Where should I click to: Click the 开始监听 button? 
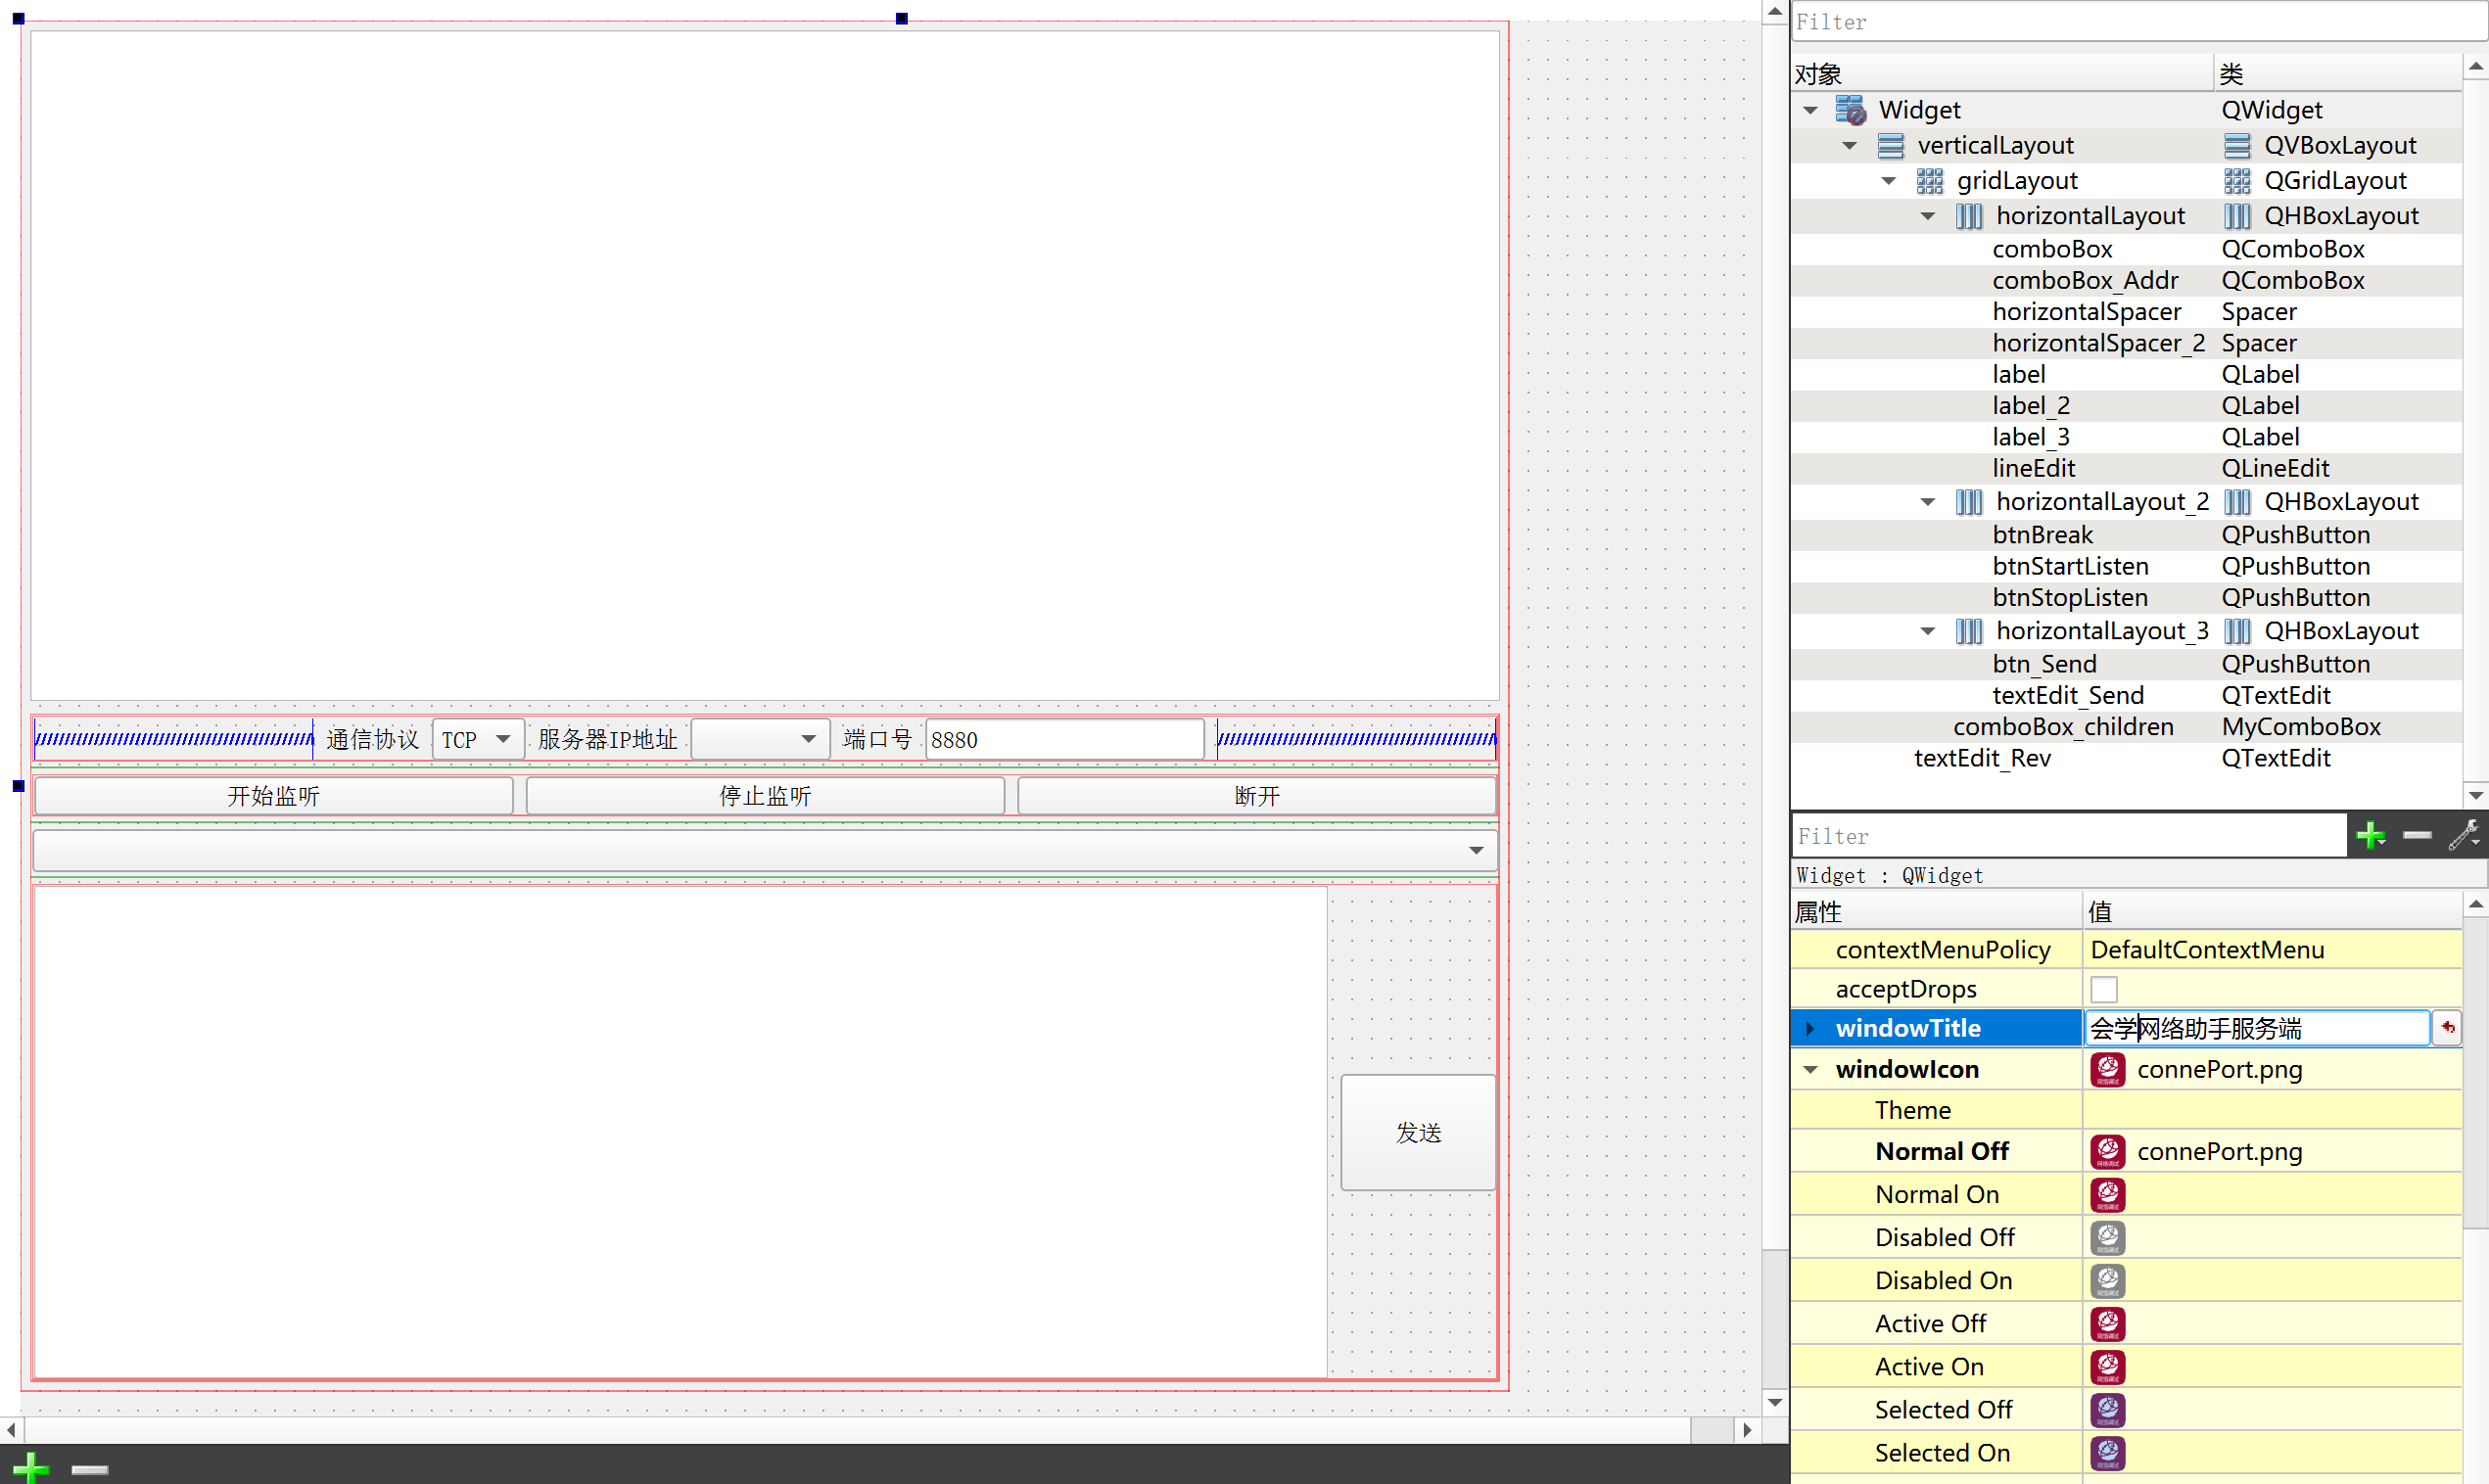273,796
